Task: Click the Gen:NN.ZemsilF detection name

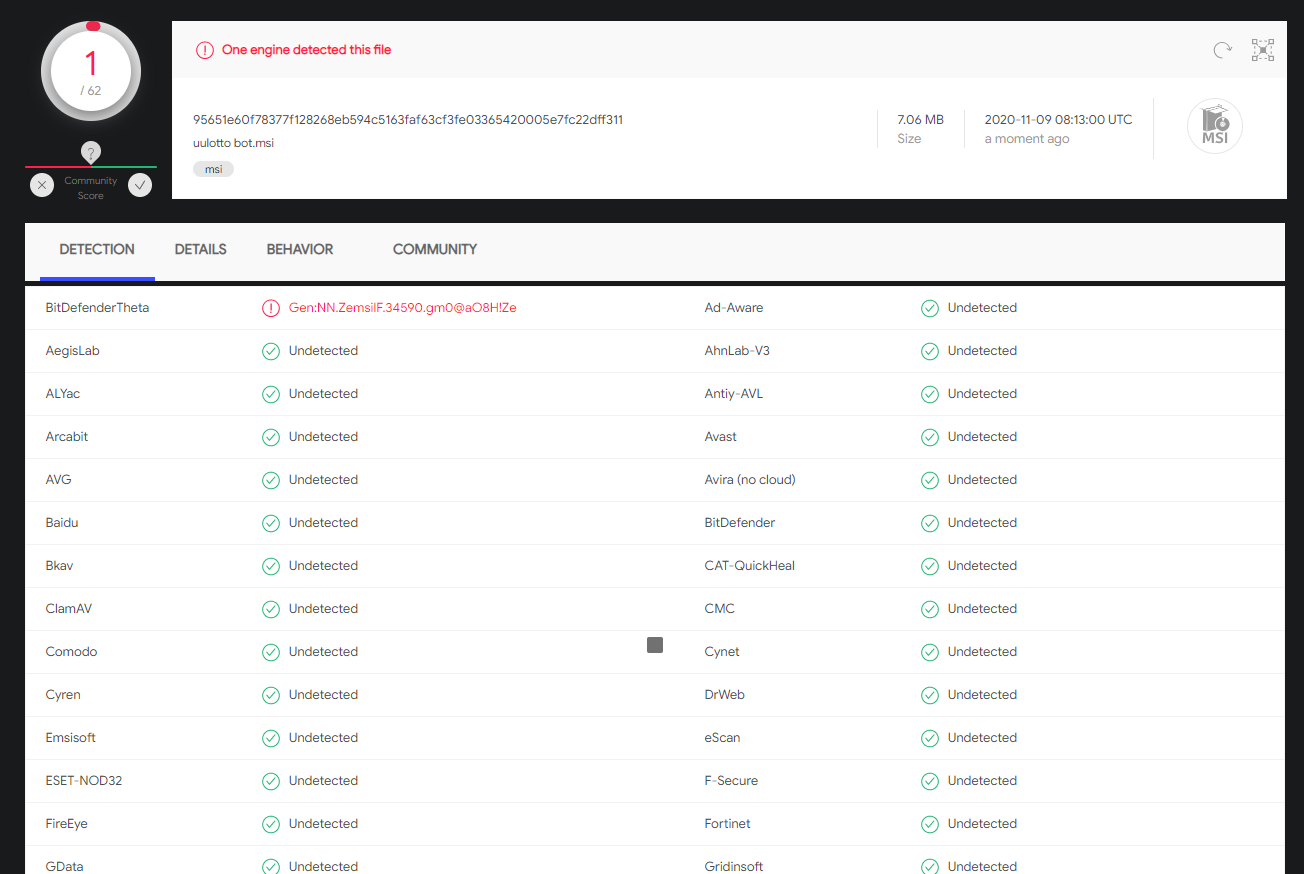Action: tap(403, 308)
